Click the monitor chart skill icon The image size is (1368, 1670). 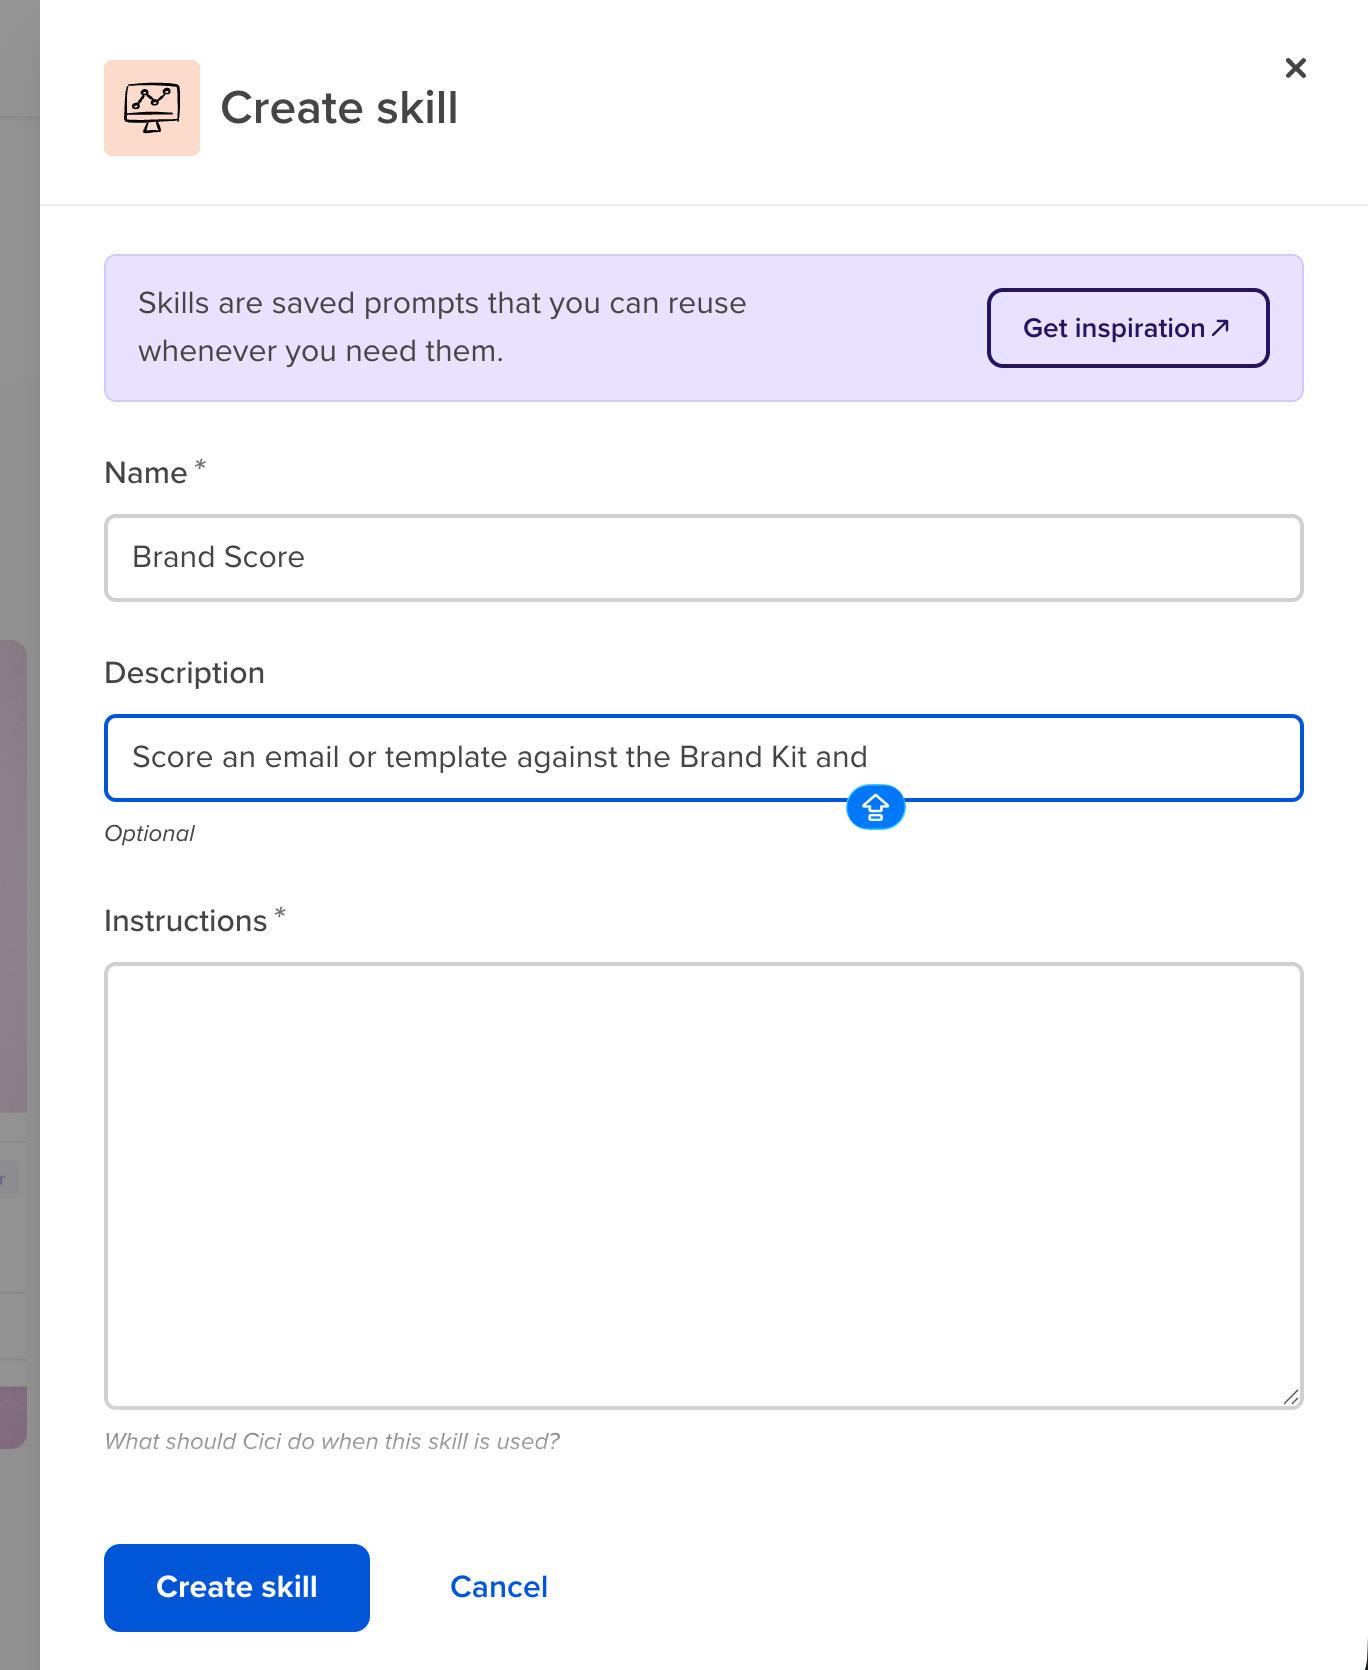[x=152, y=108]
